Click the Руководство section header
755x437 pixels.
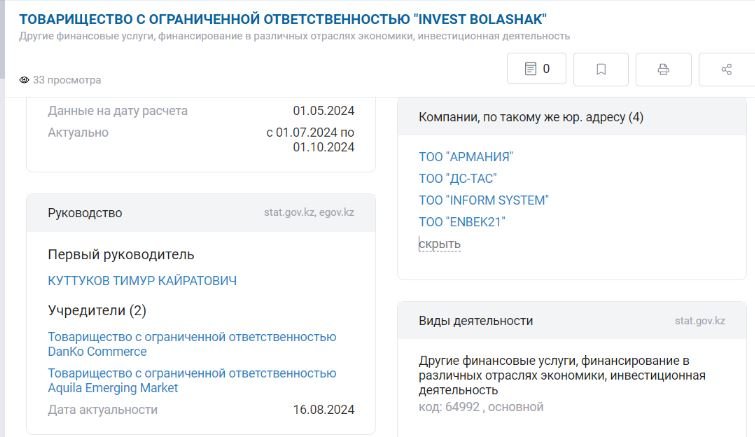click(85, 213)
